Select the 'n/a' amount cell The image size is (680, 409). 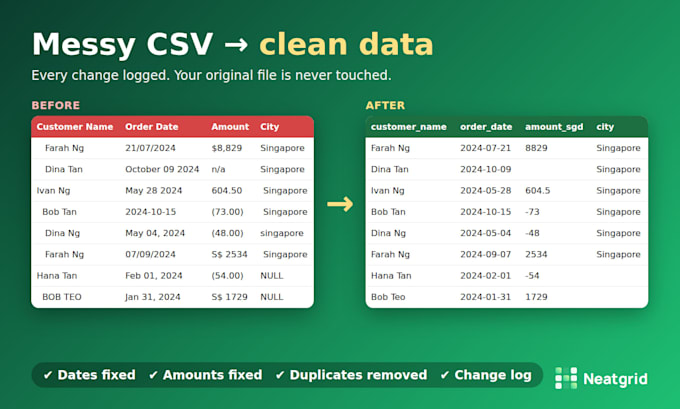[218, 169]
